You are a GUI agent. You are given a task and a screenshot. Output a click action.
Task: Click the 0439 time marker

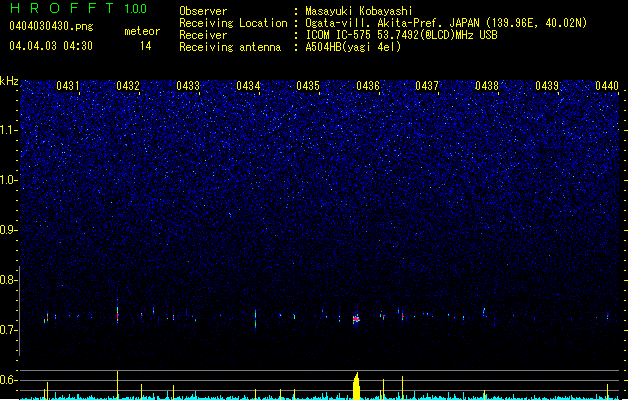point(547,86)
